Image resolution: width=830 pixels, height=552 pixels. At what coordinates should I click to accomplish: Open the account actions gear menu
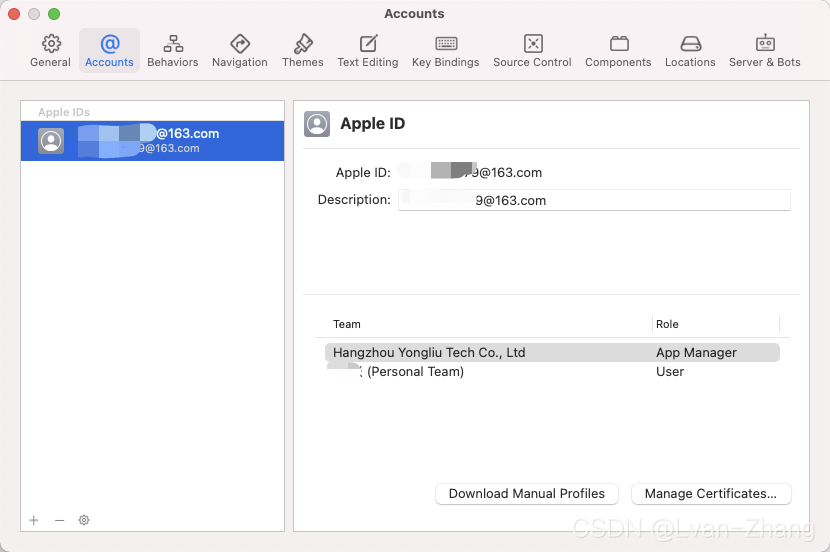(x=84, y=520)
